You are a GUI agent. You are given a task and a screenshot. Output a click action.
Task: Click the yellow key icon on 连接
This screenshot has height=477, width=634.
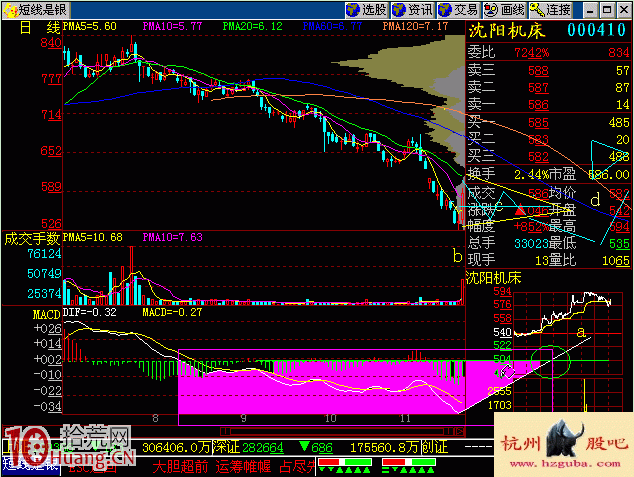coord(537,10)
